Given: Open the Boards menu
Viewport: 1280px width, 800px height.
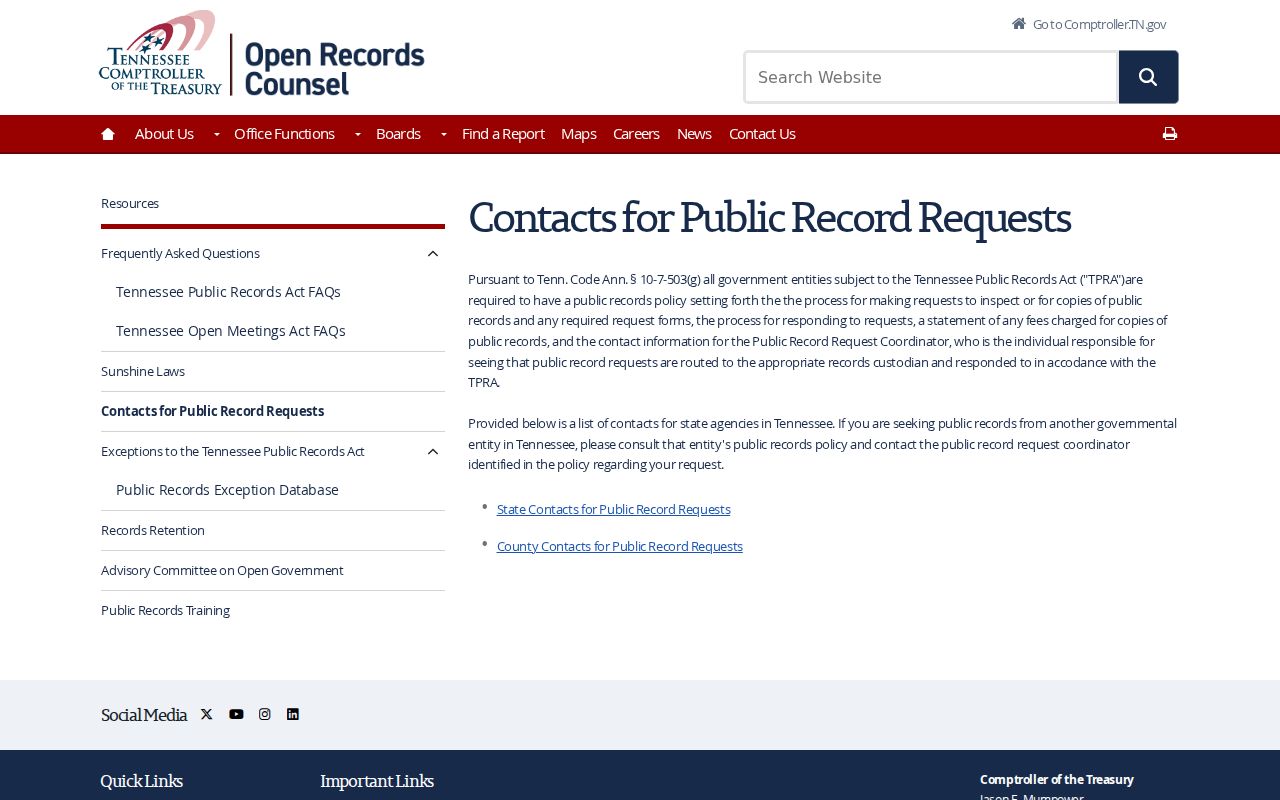Looking at the screenshot, I should tap(398, 134).
